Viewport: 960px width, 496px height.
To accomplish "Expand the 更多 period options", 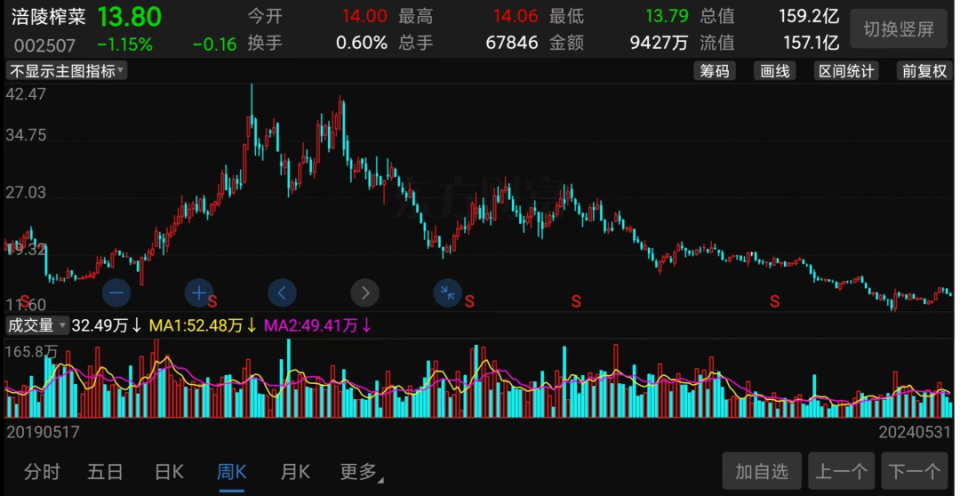I will pyautogui.click(x=361, y=471).
